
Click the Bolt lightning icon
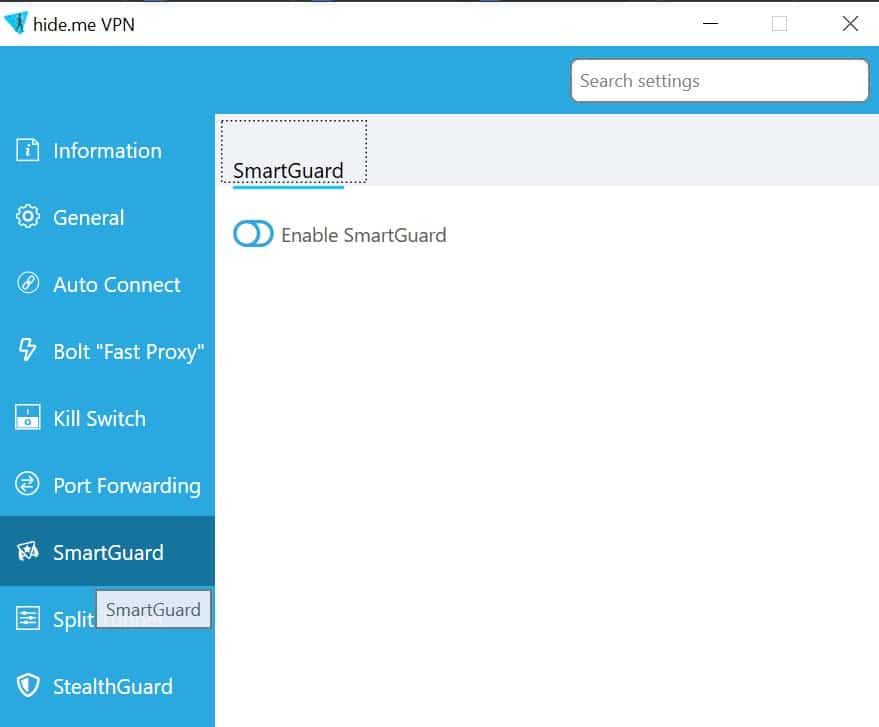point(27,350)
